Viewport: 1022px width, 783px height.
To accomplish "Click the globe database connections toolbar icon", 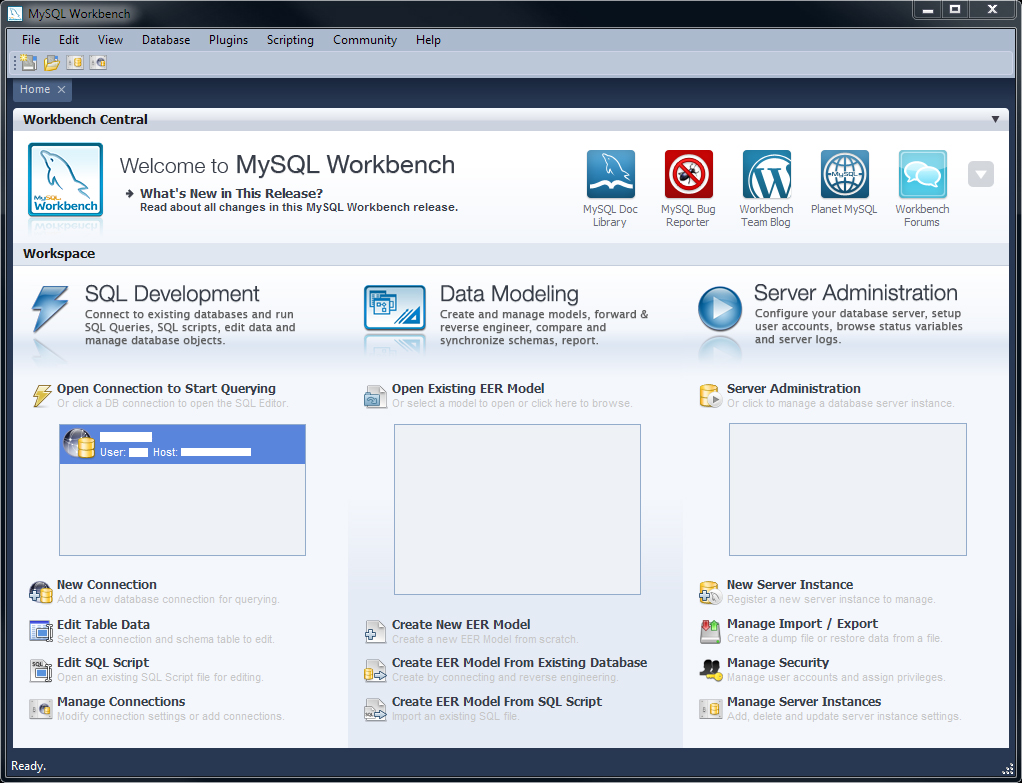I will coord(98,63).
